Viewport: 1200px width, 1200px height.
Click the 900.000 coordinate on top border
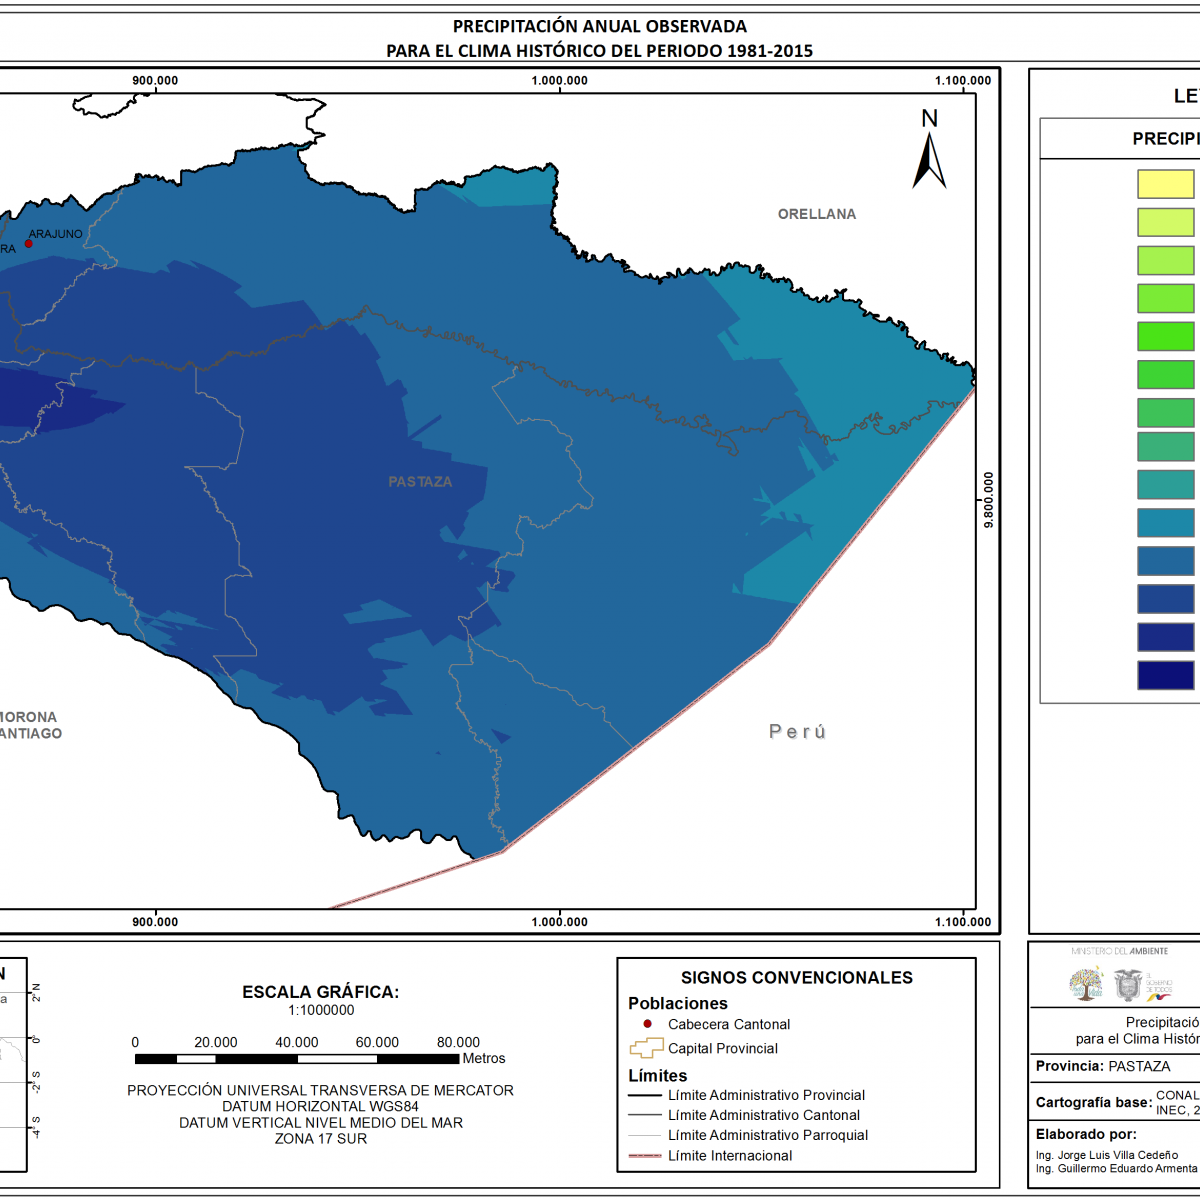[x=155, y=81]
